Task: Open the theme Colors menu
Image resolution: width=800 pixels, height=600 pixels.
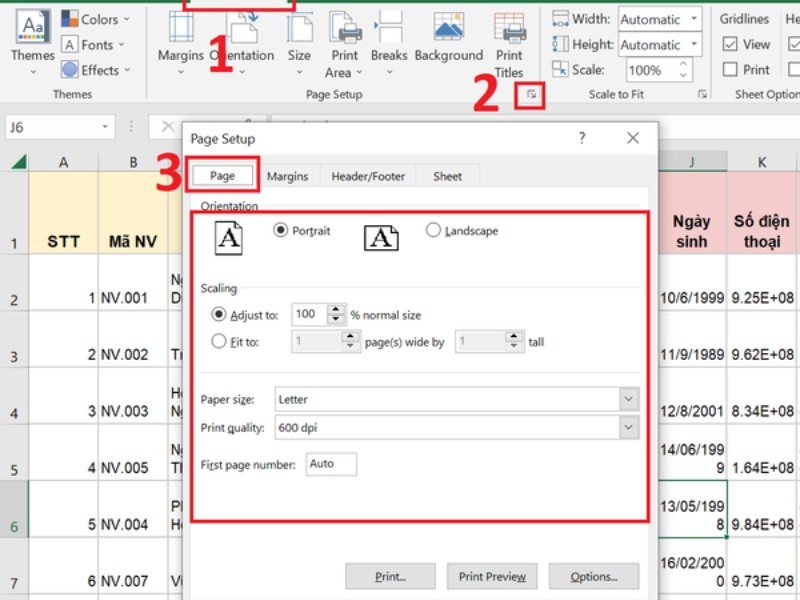Action: 95,19
